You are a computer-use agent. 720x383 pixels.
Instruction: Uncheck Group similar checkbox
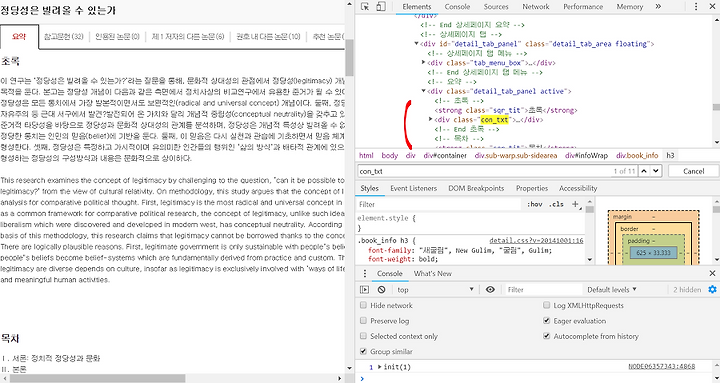coord(363,351)
